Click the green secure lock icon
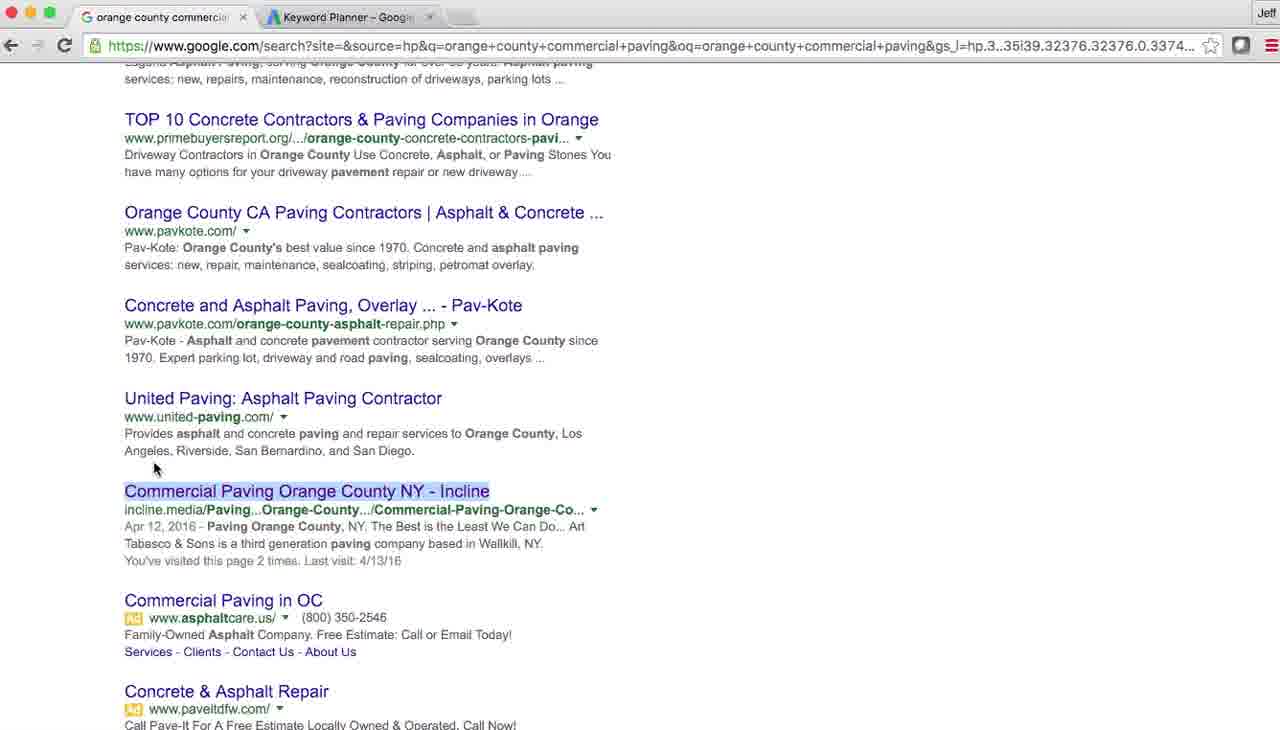The width and height of the screenshot is (1280, 730). pos(95,45)
